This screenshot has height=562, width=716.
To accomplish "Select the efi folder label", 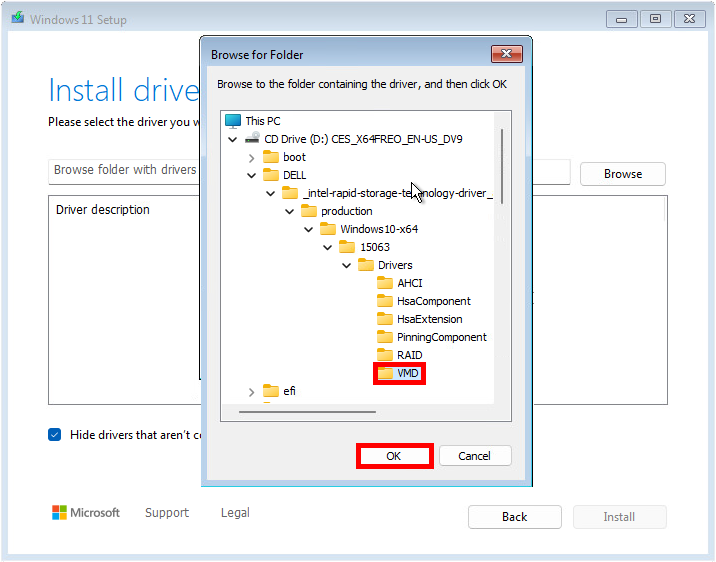I will (x=289, y=391).
